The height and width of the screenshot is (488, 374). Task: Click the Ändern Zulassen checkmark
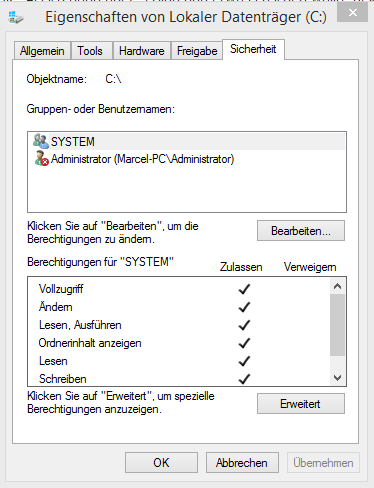244,307
